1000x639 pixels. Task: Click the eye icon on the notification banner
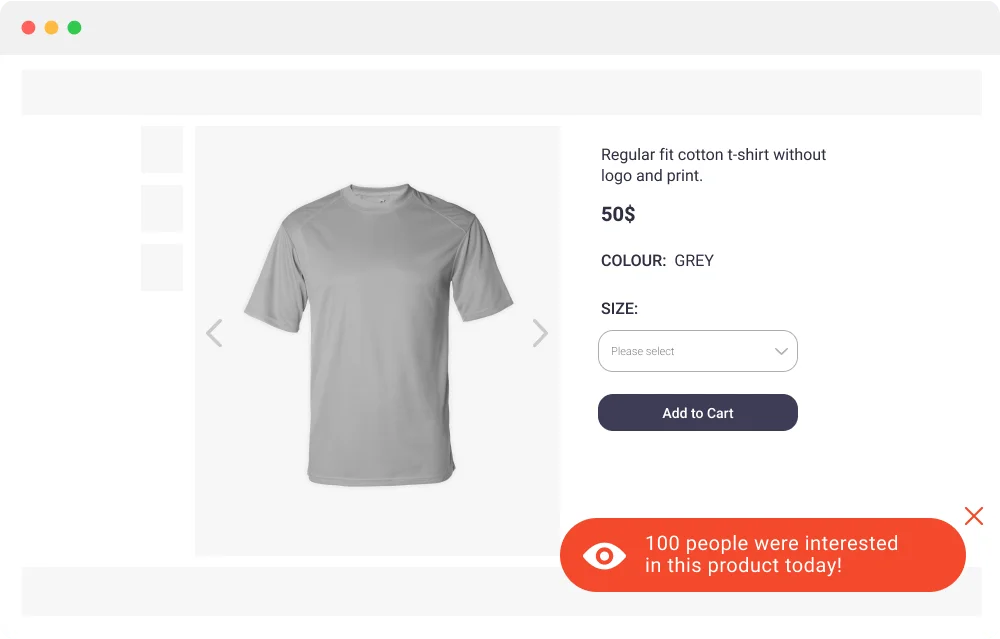(602, 554)
